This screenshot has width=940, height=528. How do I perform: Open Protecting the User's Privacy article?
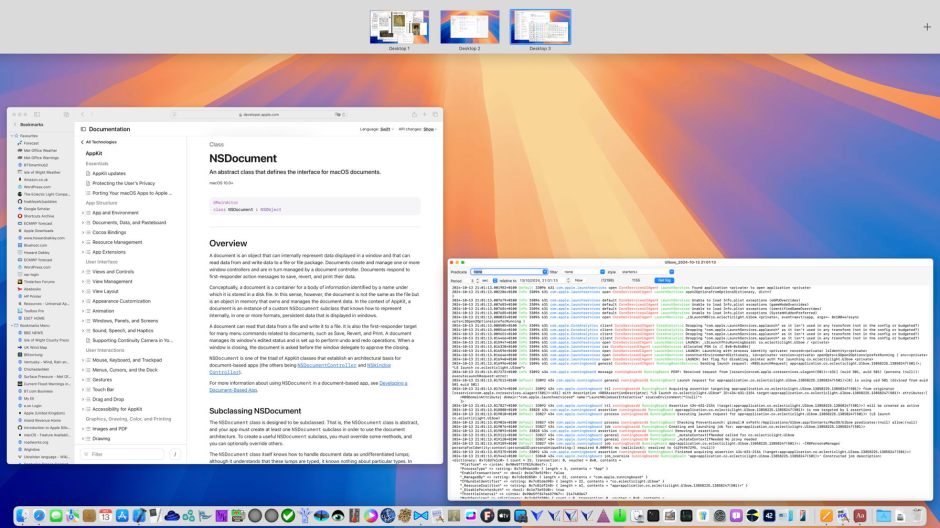[123, 183]
